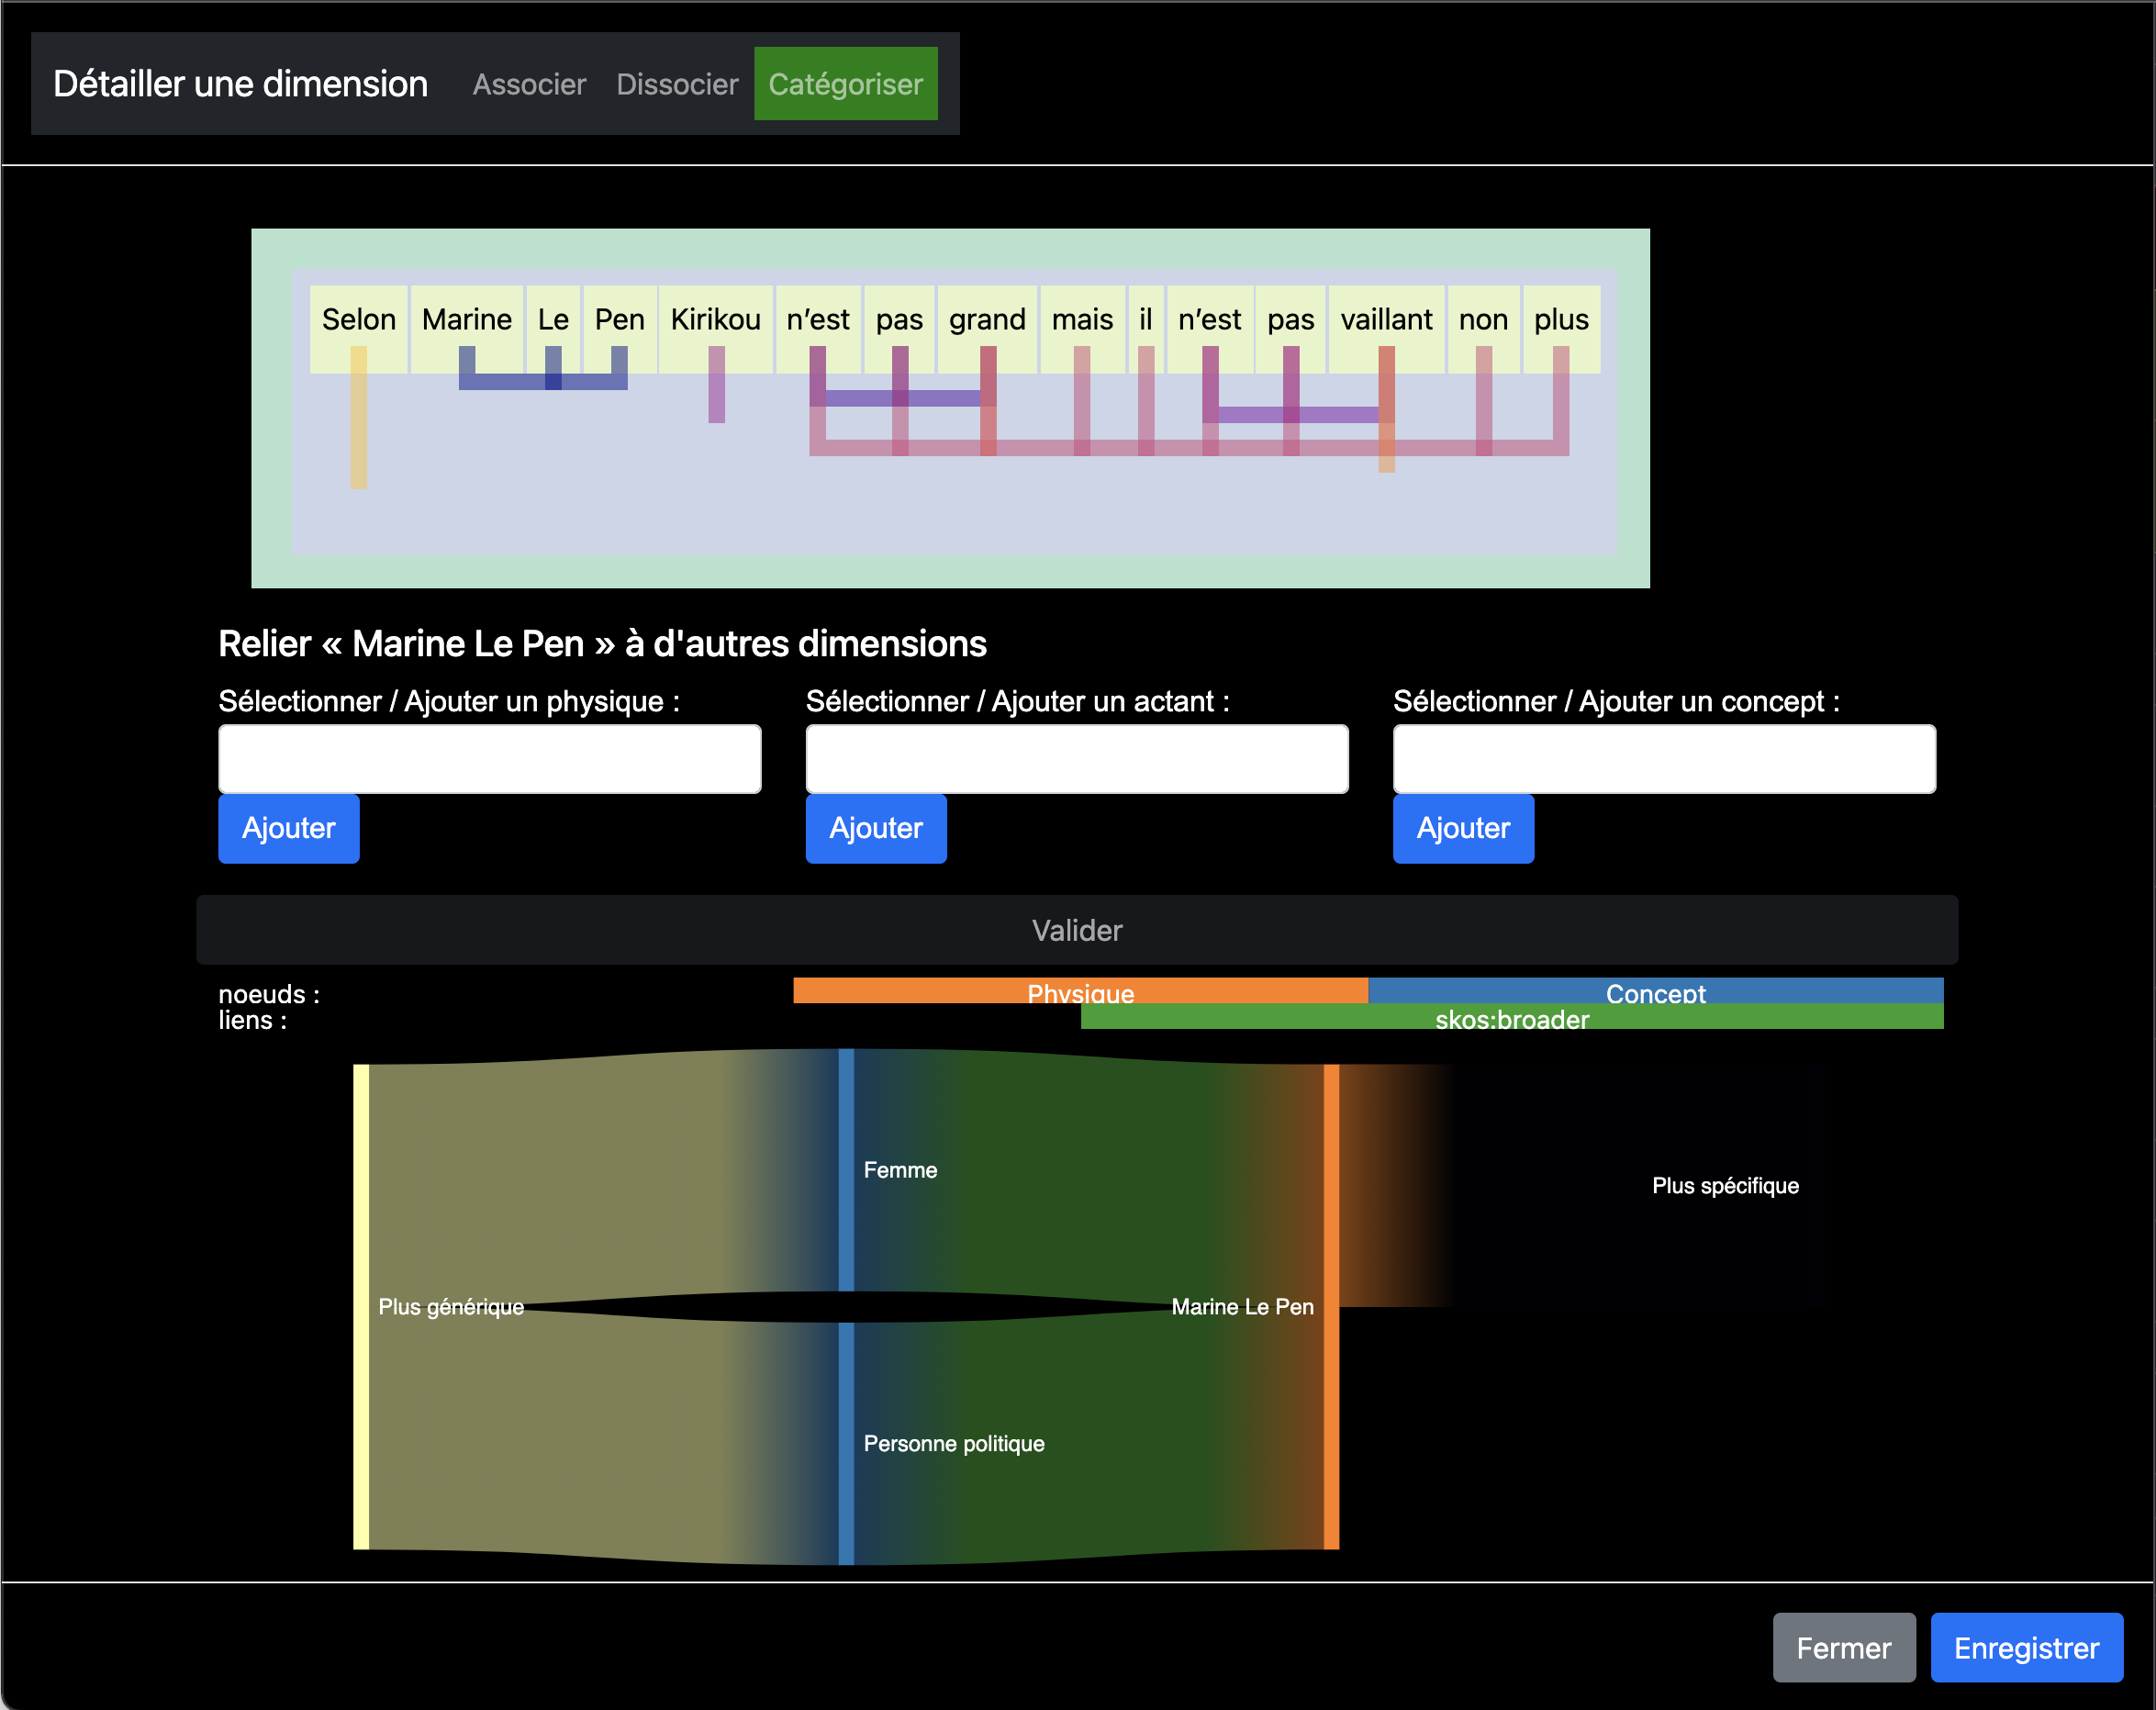Select the 'Personne politique' node
The image size is (2156, 1710).
(x=846, y=1444)
